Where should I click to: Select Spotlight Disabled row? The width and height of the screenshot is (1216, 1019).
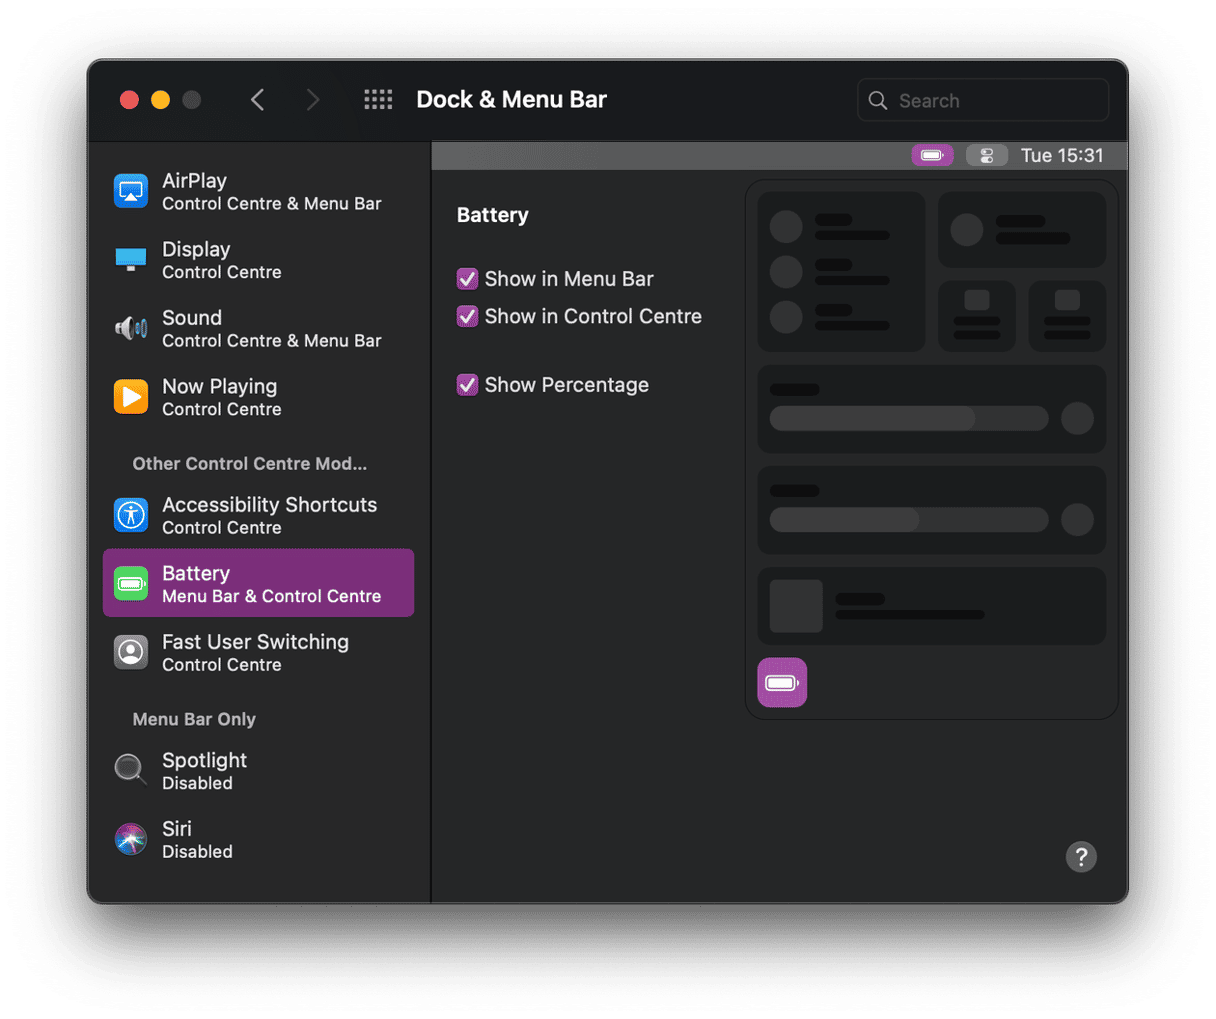[x=258, y=770]
